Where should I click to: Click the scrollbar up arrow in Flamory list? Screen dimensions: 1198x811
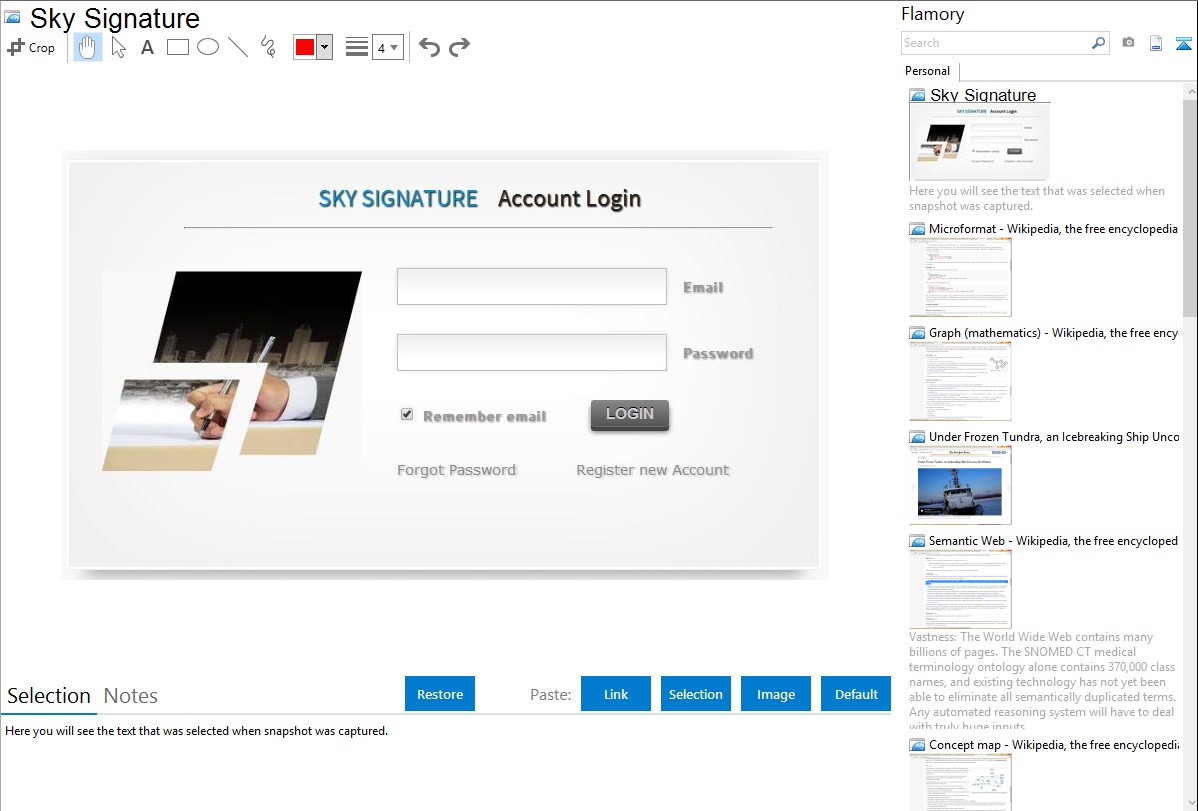pyautogui.click(x=1190, y=92)
